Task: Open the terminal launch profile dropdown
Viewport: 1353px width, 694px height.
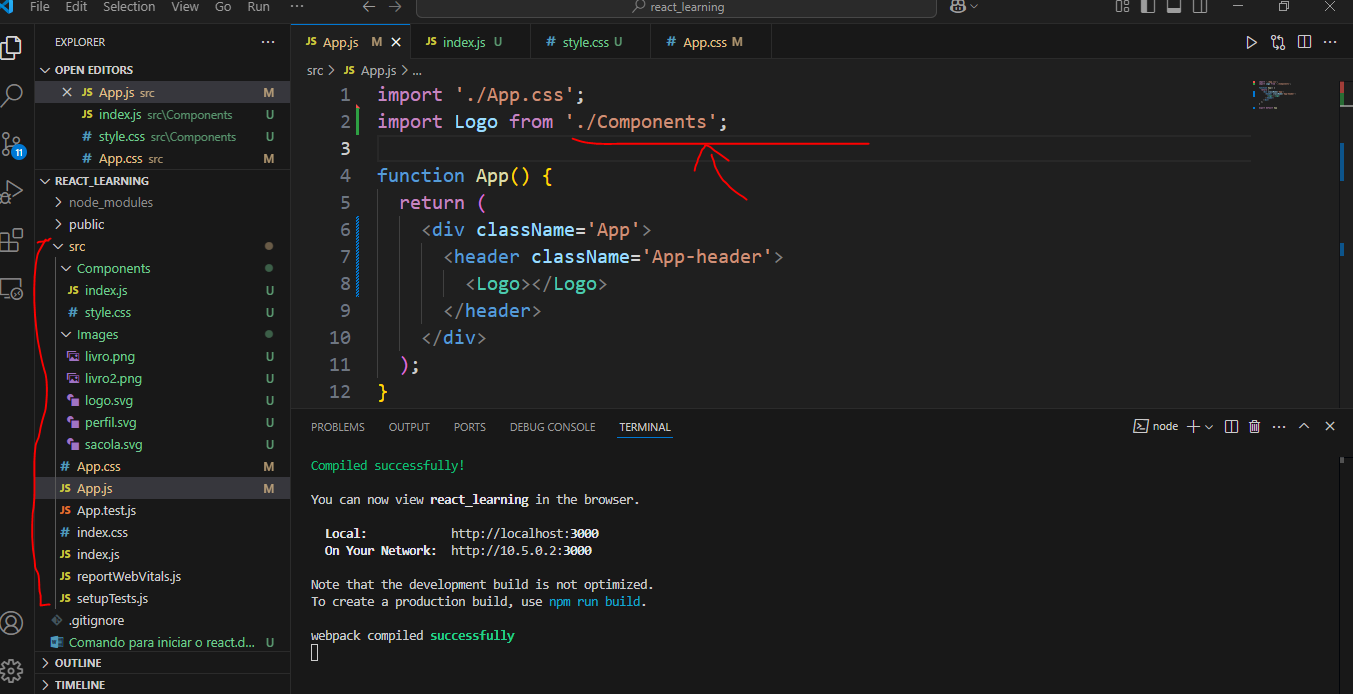Action: pyautogui.click(x=1209, y=426)
